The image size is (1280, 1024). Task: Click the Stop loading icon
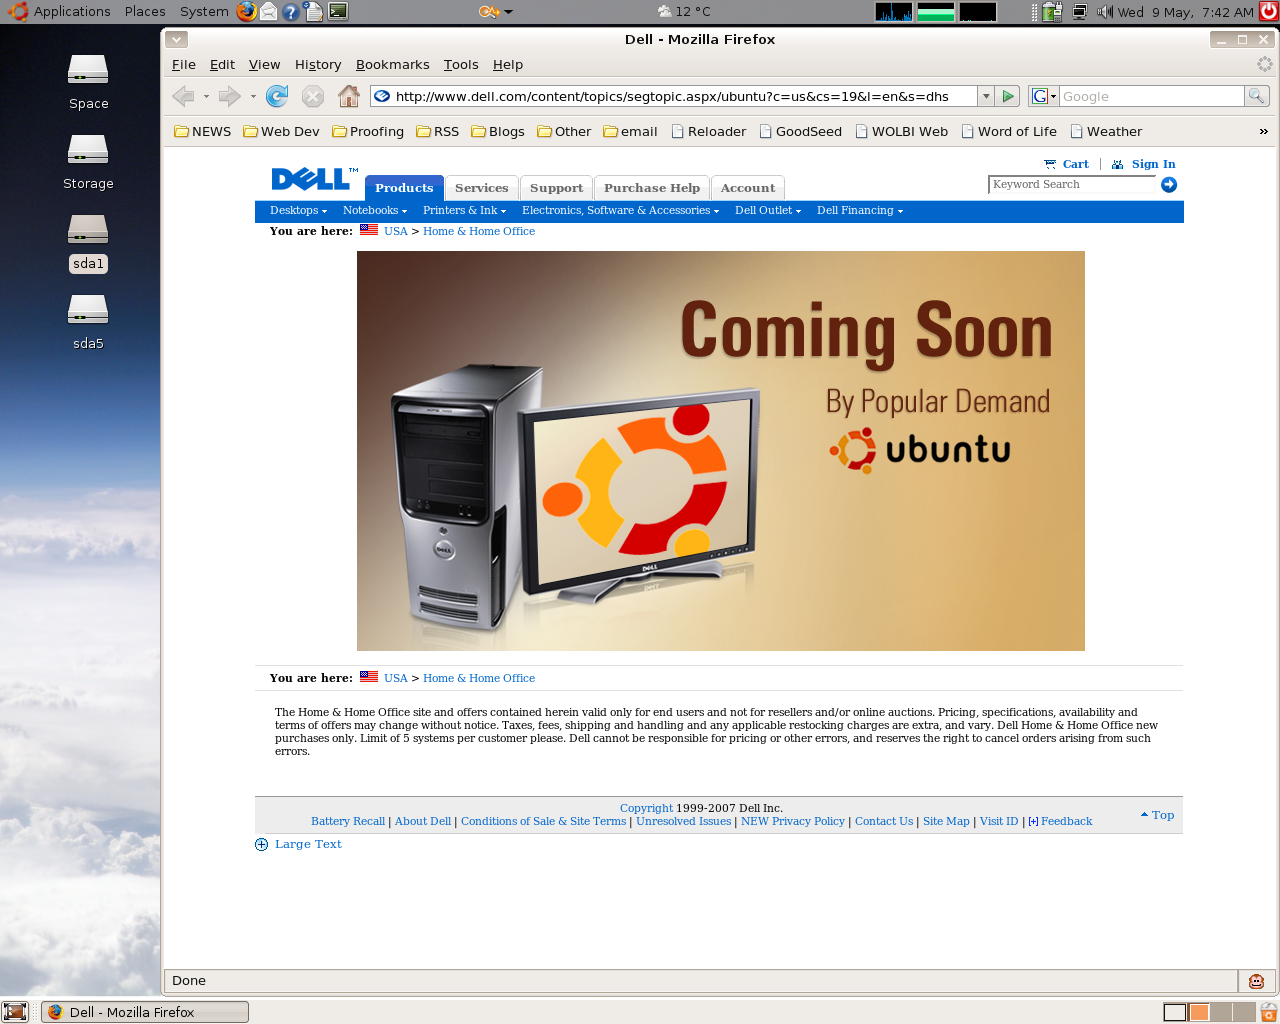pyautogui.click(x=313, y=96)
